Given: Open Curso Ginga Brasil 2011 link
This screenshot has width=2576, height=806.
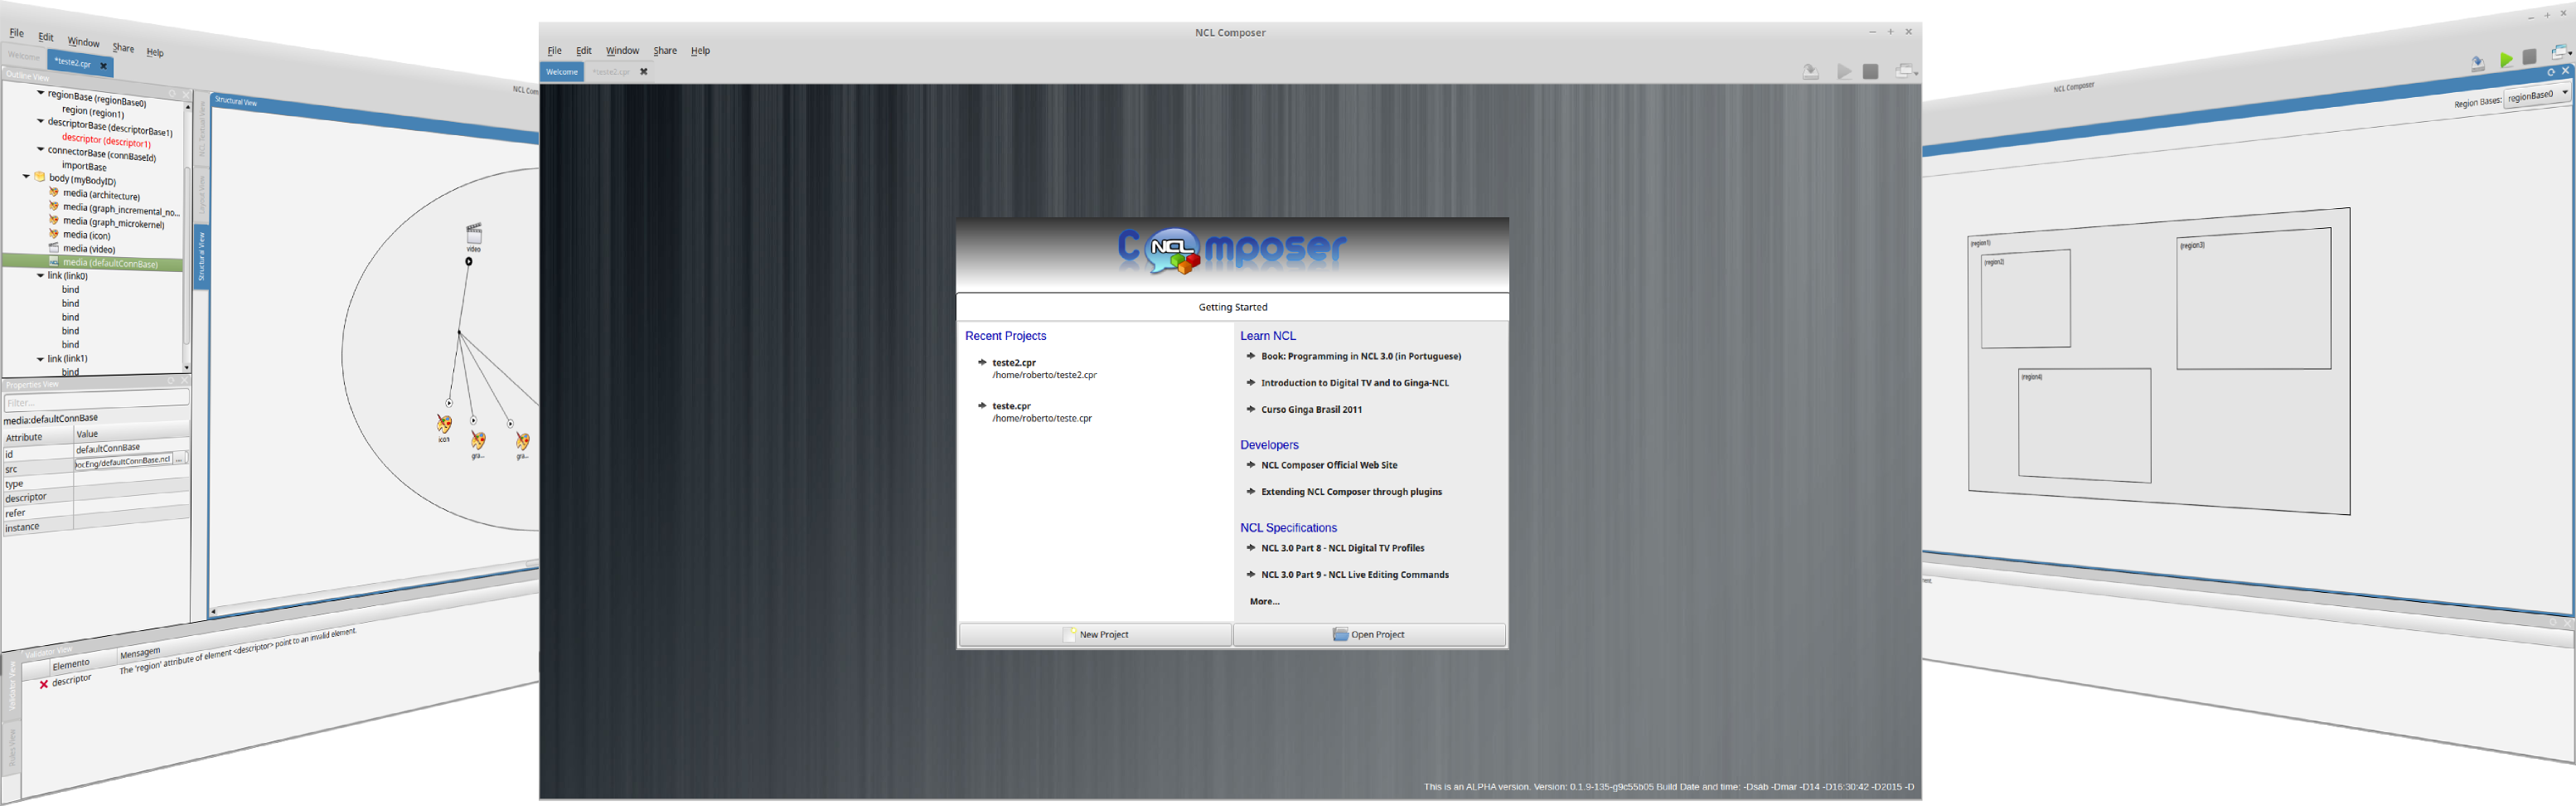Looking at the screenshot, I should click(x=1311, y=410).
